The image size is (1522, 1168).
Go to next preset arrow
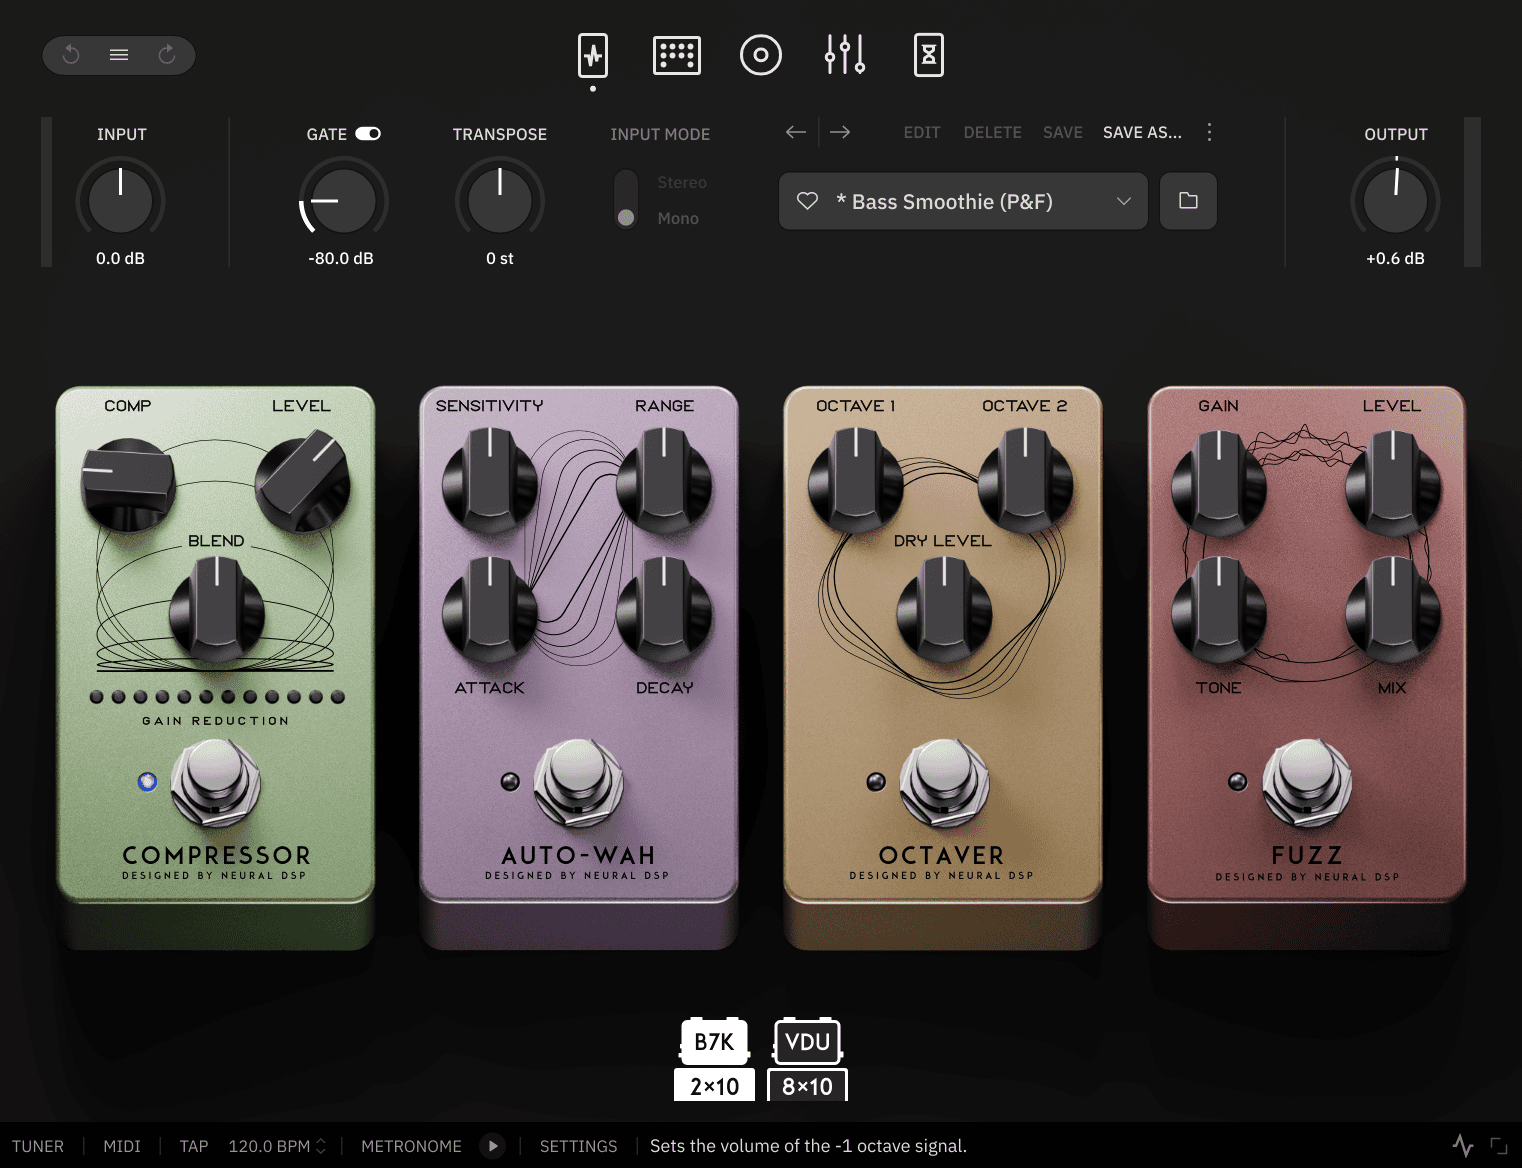click(840, 132)
